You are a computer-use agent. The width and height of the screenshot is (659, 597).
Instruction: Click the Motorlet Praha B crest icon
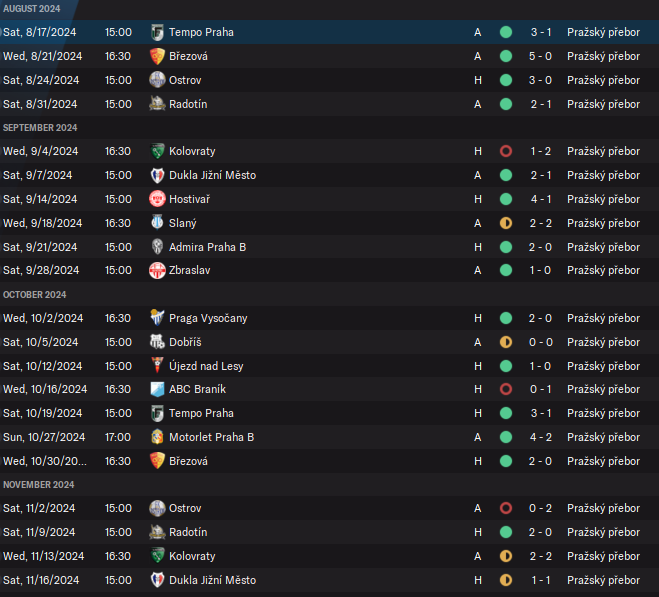(157, 437)
